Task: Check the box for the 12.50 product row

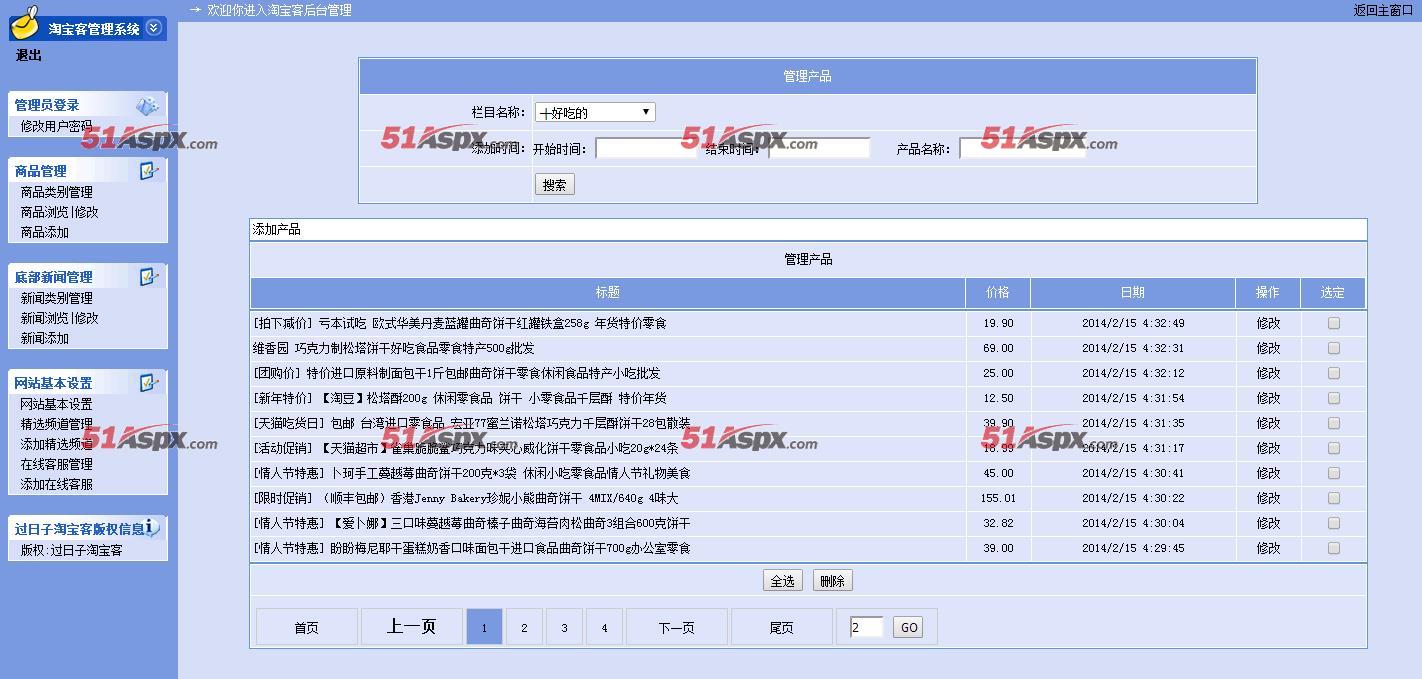Action: (1333, 398)
